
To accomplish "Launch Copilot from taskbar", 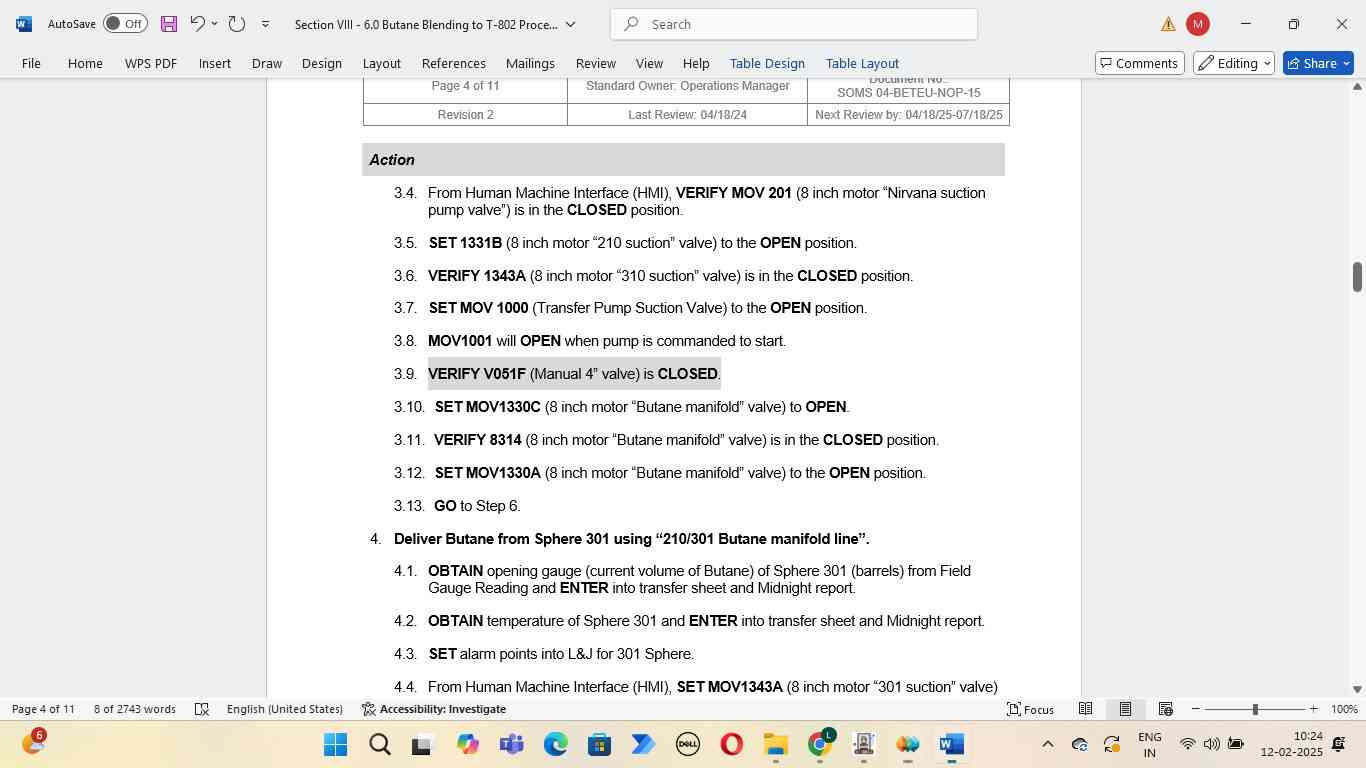I will pos(468,745).
